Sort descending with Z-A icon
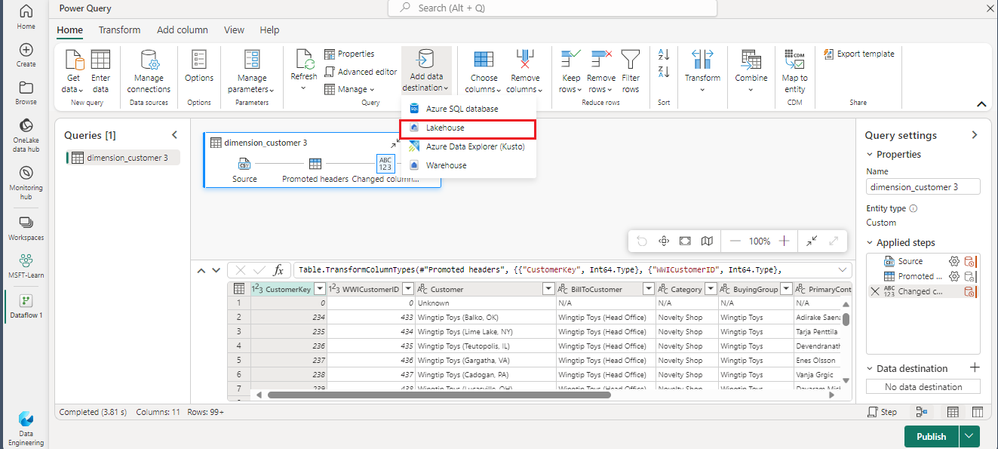Viewport: 998px width, 449px height. pos(664,71)
